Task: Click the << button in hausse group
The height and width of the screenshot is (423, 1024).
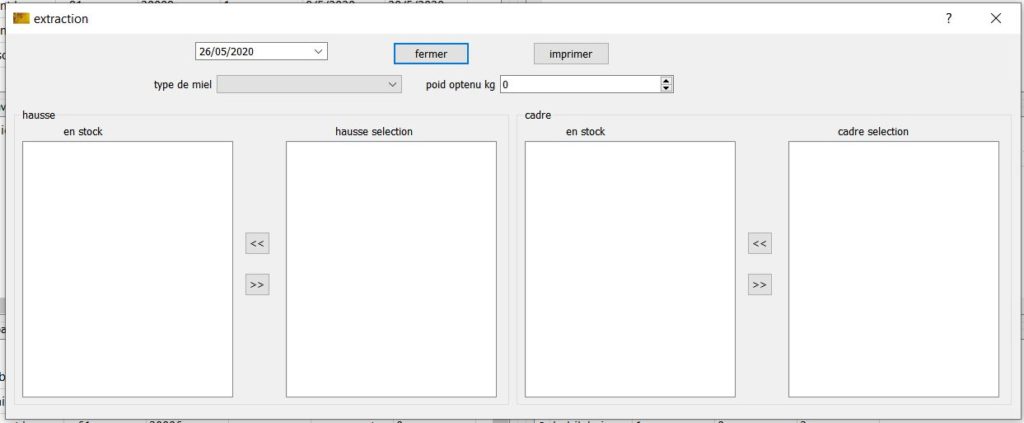Action: click(x=257, y=243)
